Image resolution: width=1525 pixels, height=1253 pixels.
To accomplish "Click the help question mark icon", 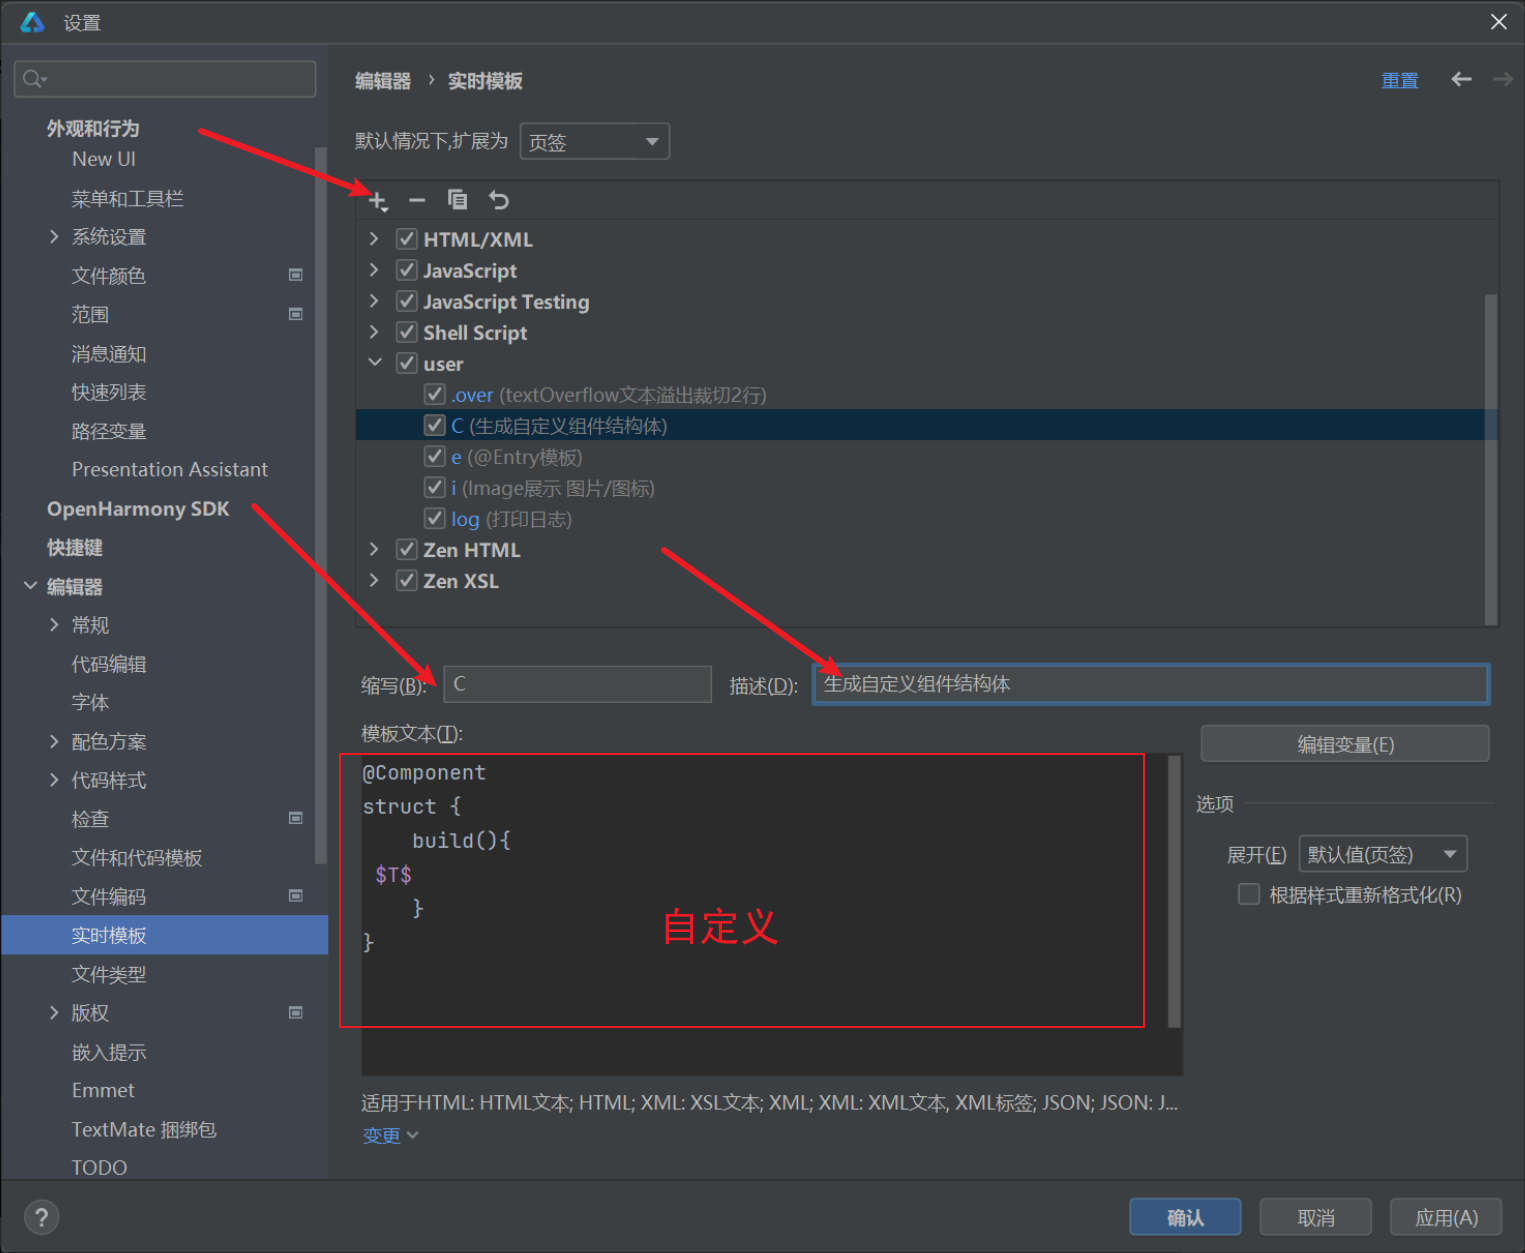I will click(41, 1217).
